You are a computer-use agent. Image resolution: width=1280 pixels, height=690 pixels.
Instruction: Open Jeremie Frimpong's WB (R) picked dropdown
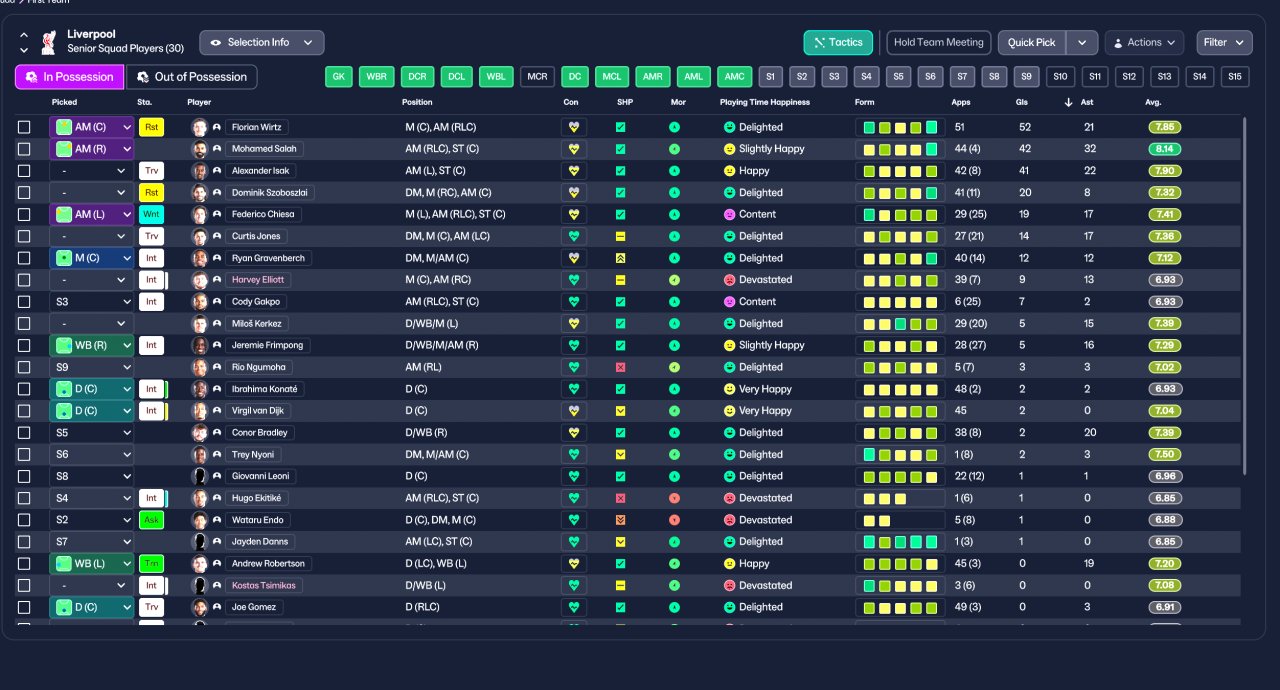point(92,345)
